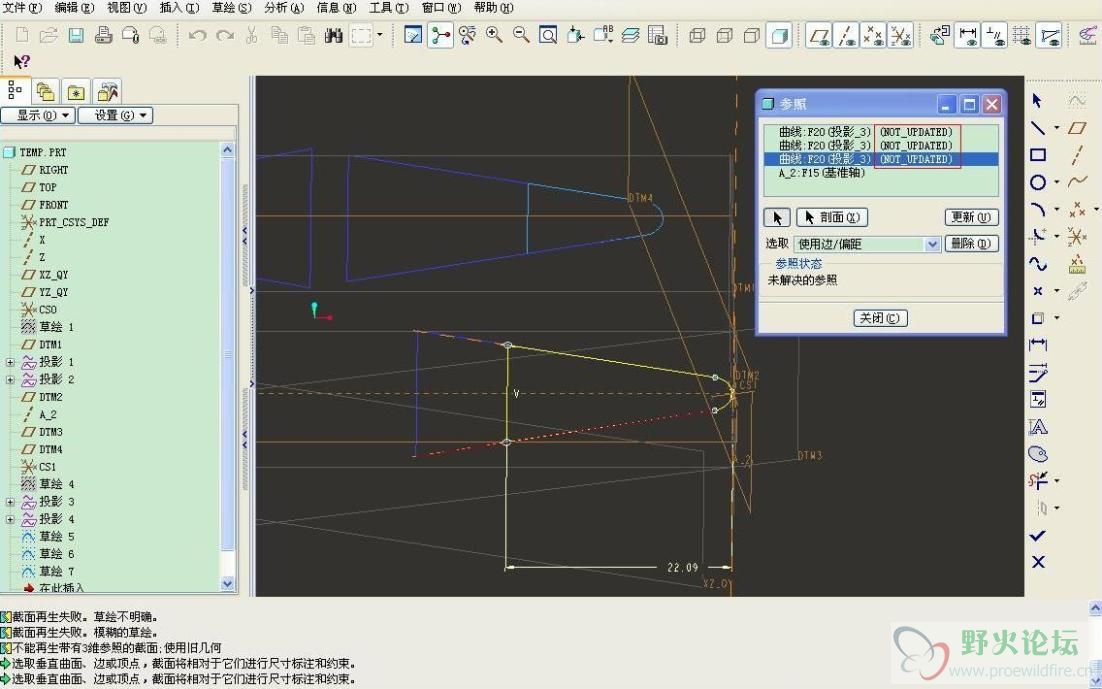Select the arc sketch tool
This screenshot has width=1102, height=689.
pyautogui.click(x=1038, y=210)
